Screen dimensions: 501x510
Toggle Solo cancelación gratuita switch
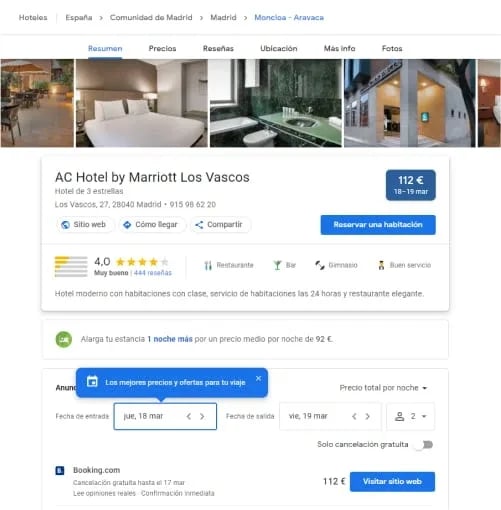pos(424,445)
